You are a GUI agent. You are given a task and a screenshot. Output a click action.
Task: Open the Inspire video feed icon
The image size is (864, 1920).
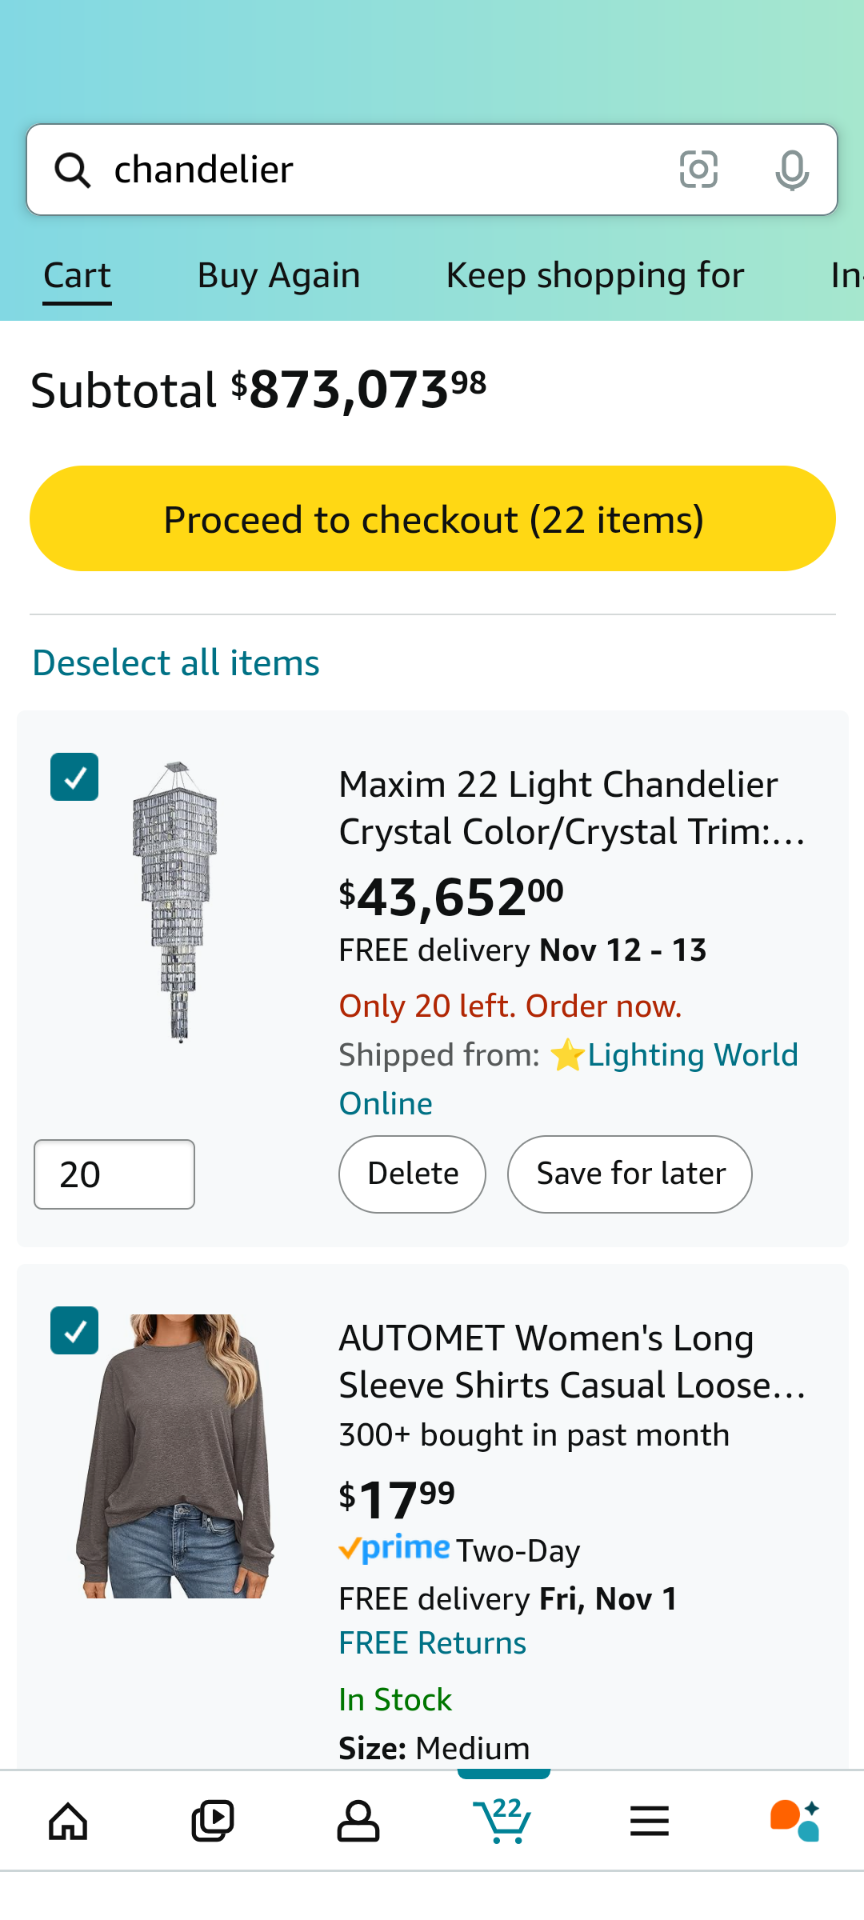213,1821
